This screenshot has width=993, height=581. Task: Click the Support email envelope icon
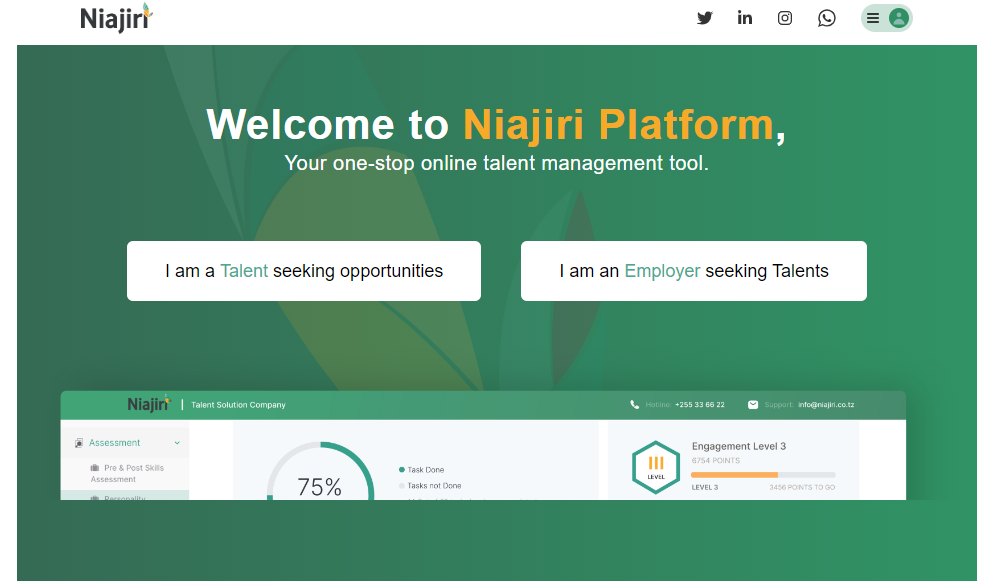pos(753,405)
